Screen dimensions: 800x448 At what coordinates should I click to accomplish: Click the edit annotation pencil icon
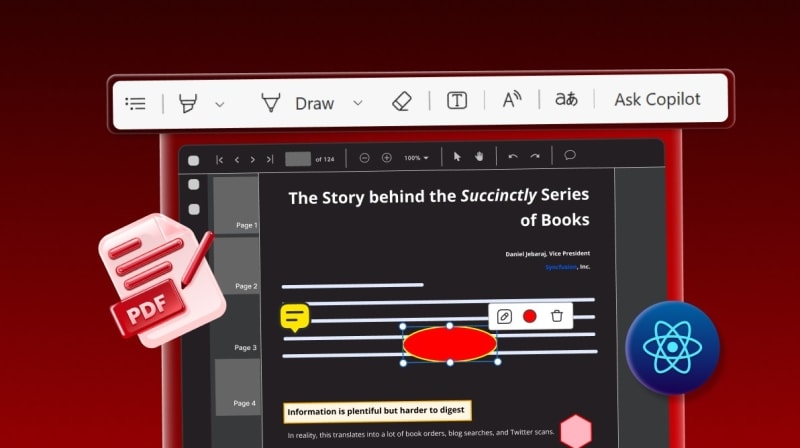click(x=505, y=316)
